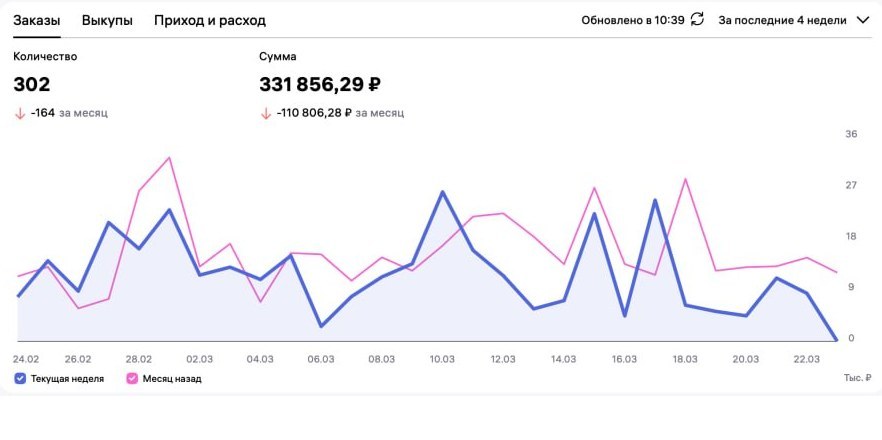
Task: Expand the За последние 4 недели chevron
Action: click(862, 20)
